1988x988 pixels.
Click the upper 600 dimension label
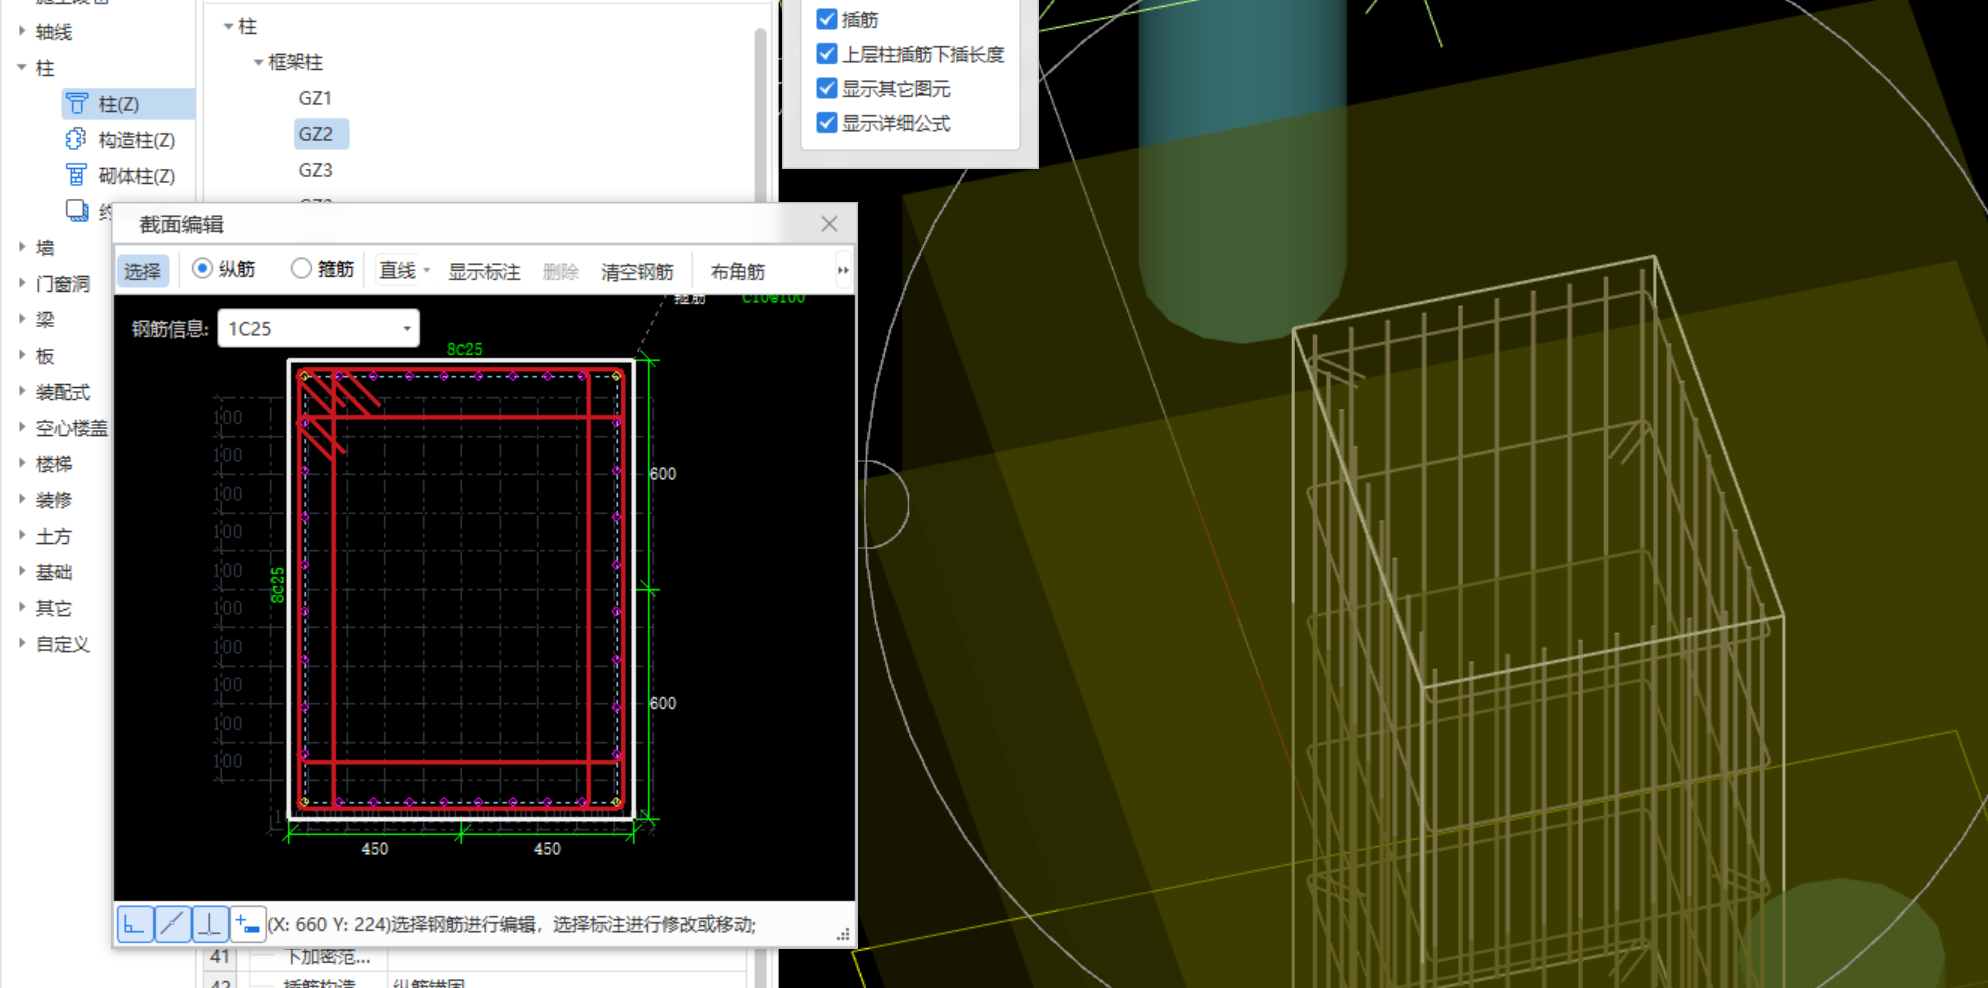point(663,473)
